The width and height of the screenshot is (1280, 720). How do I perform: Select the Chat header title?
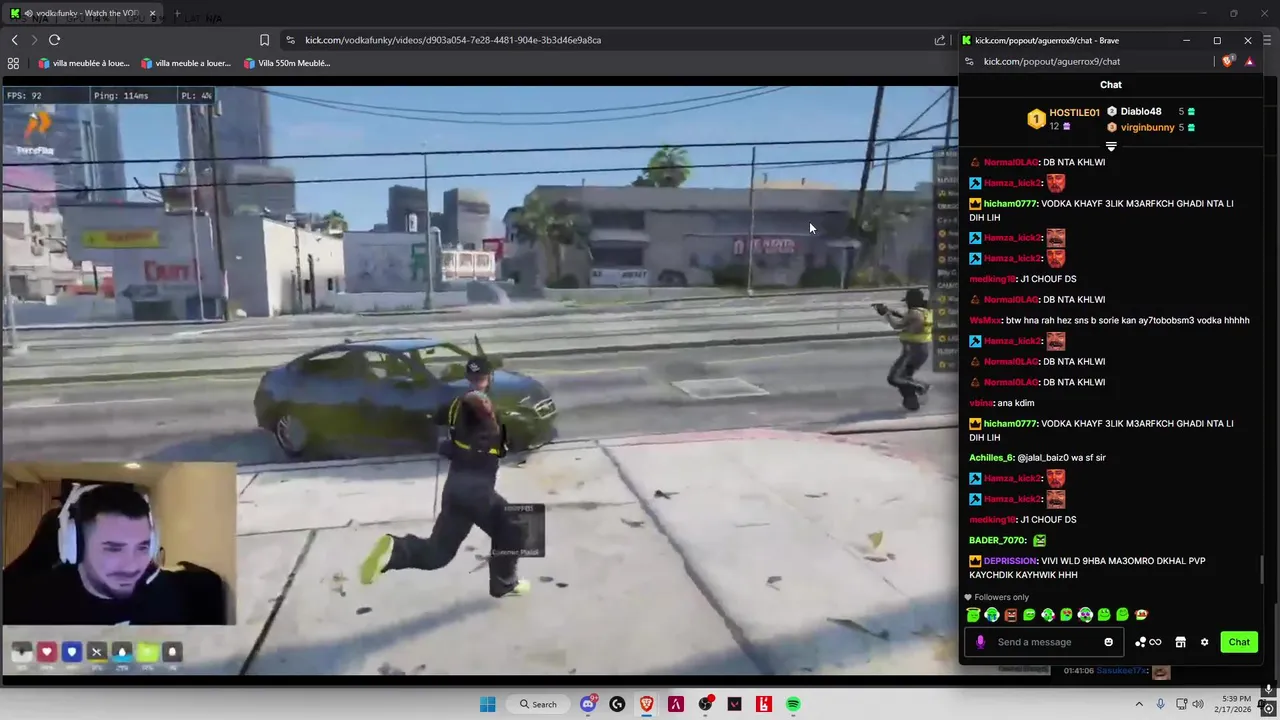(x=1111, y=85)
